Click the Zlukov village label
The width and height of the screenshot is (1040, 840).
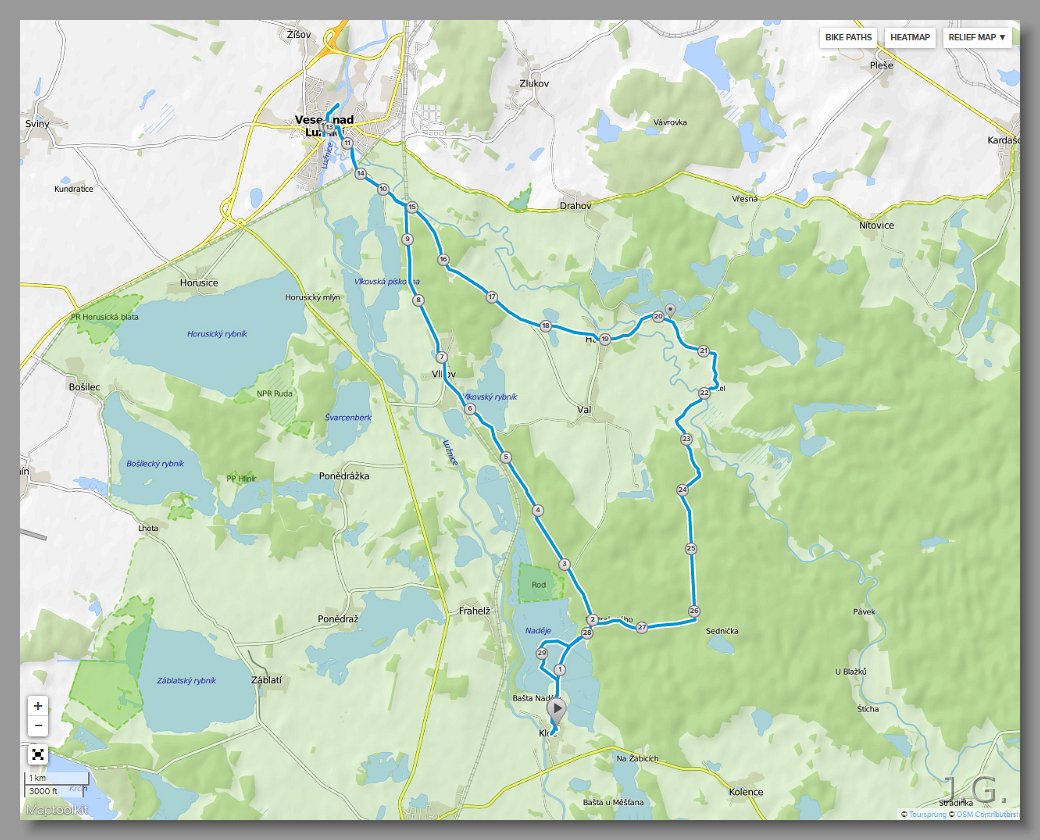tap(535, 84)
